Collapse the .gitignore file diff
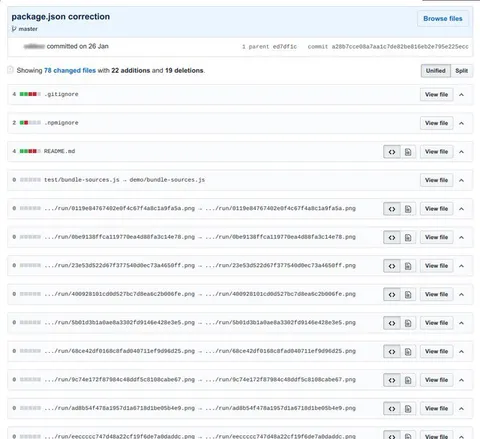Viewport: 480px width, 439px height. click(461, 95)
